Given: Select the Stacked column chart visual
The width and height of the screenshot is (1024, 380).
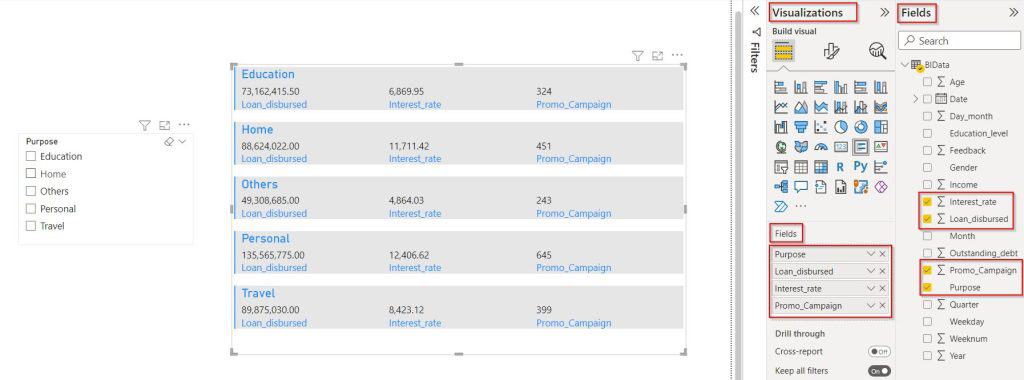Looking at the screenshot, I should point(801,87).
